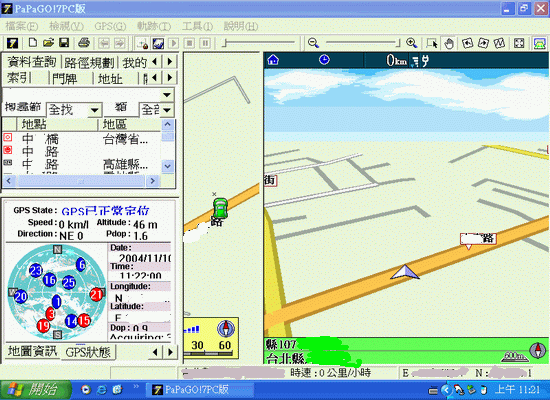Go forward with the right arrow toolbar icon
This screenshot has height=400, width=550.
[120, 43]
